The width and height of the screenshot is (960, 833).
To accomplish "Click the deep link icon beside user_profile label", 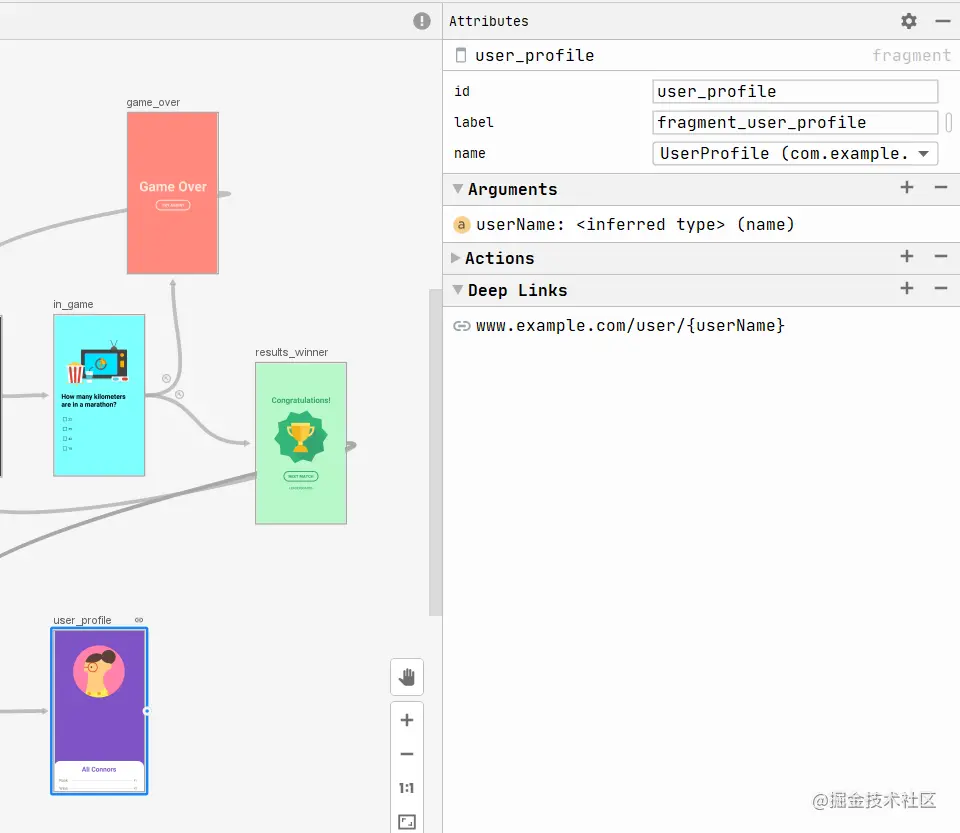I will pyautogui.click(x=139, y=620).
